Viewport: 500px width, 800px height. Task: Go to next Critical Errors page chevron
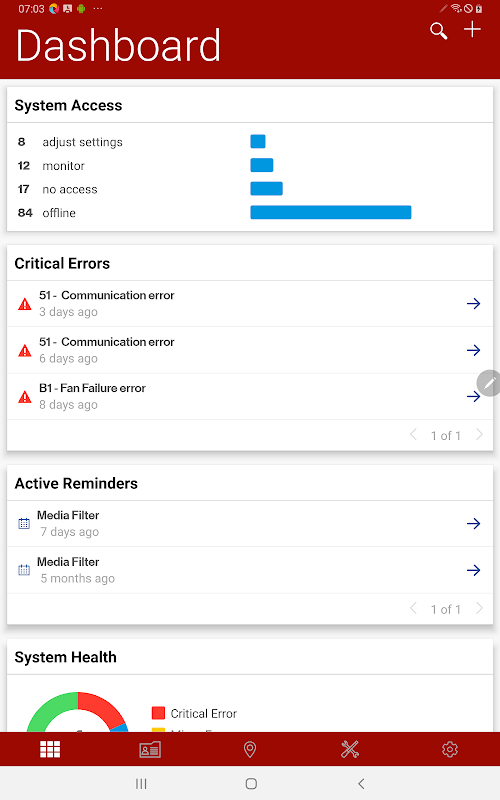[x=479, y=435]
